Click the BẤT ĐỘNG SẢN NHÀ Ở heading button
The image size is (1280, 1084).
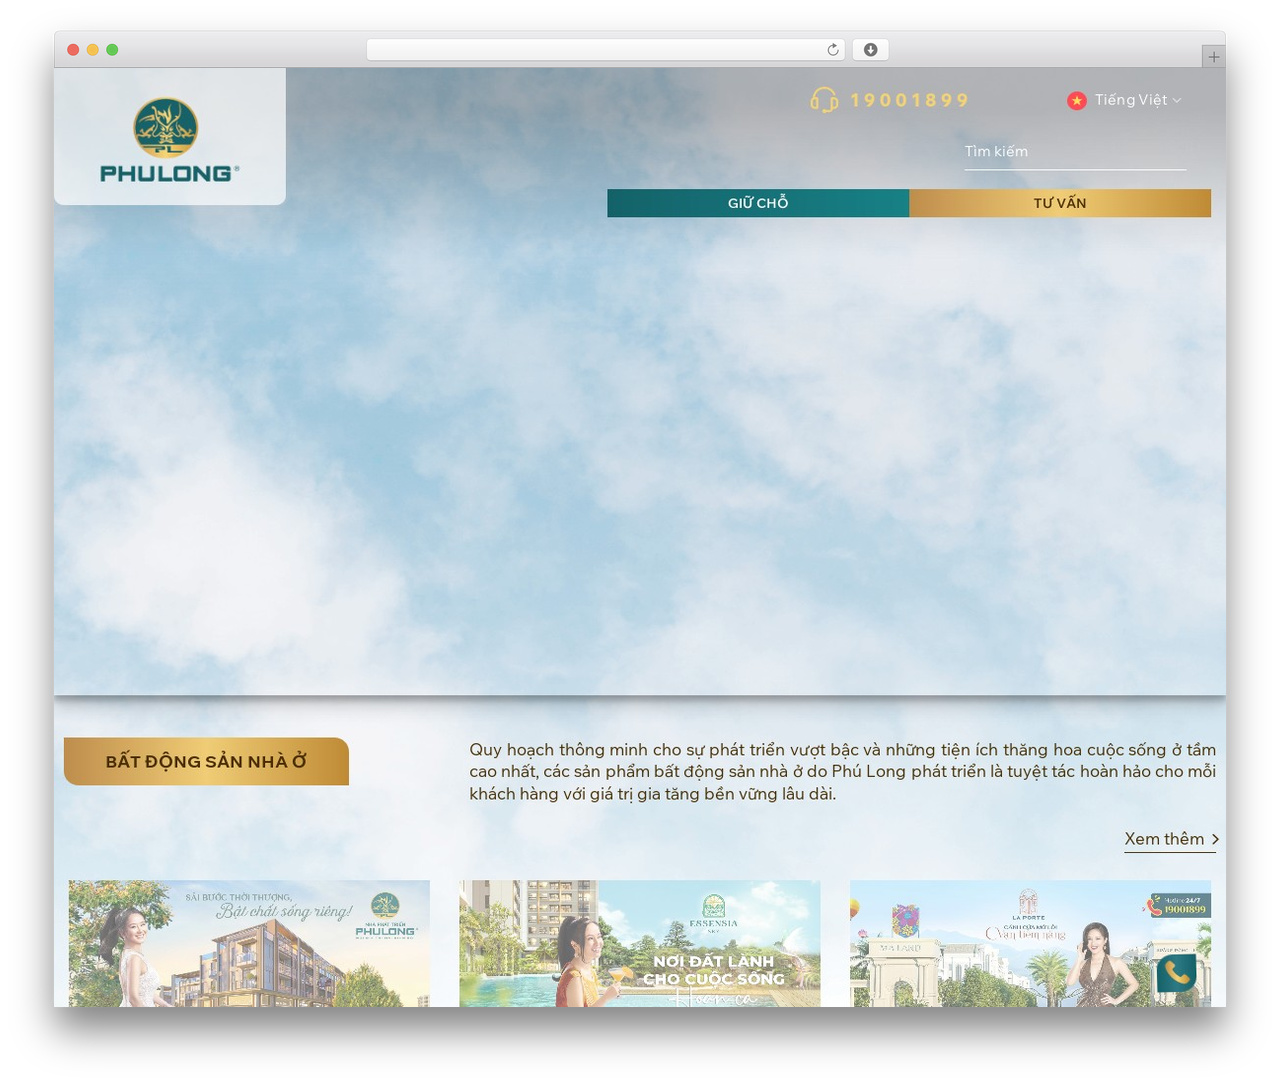pyautogui.click(x=206, y=761)
